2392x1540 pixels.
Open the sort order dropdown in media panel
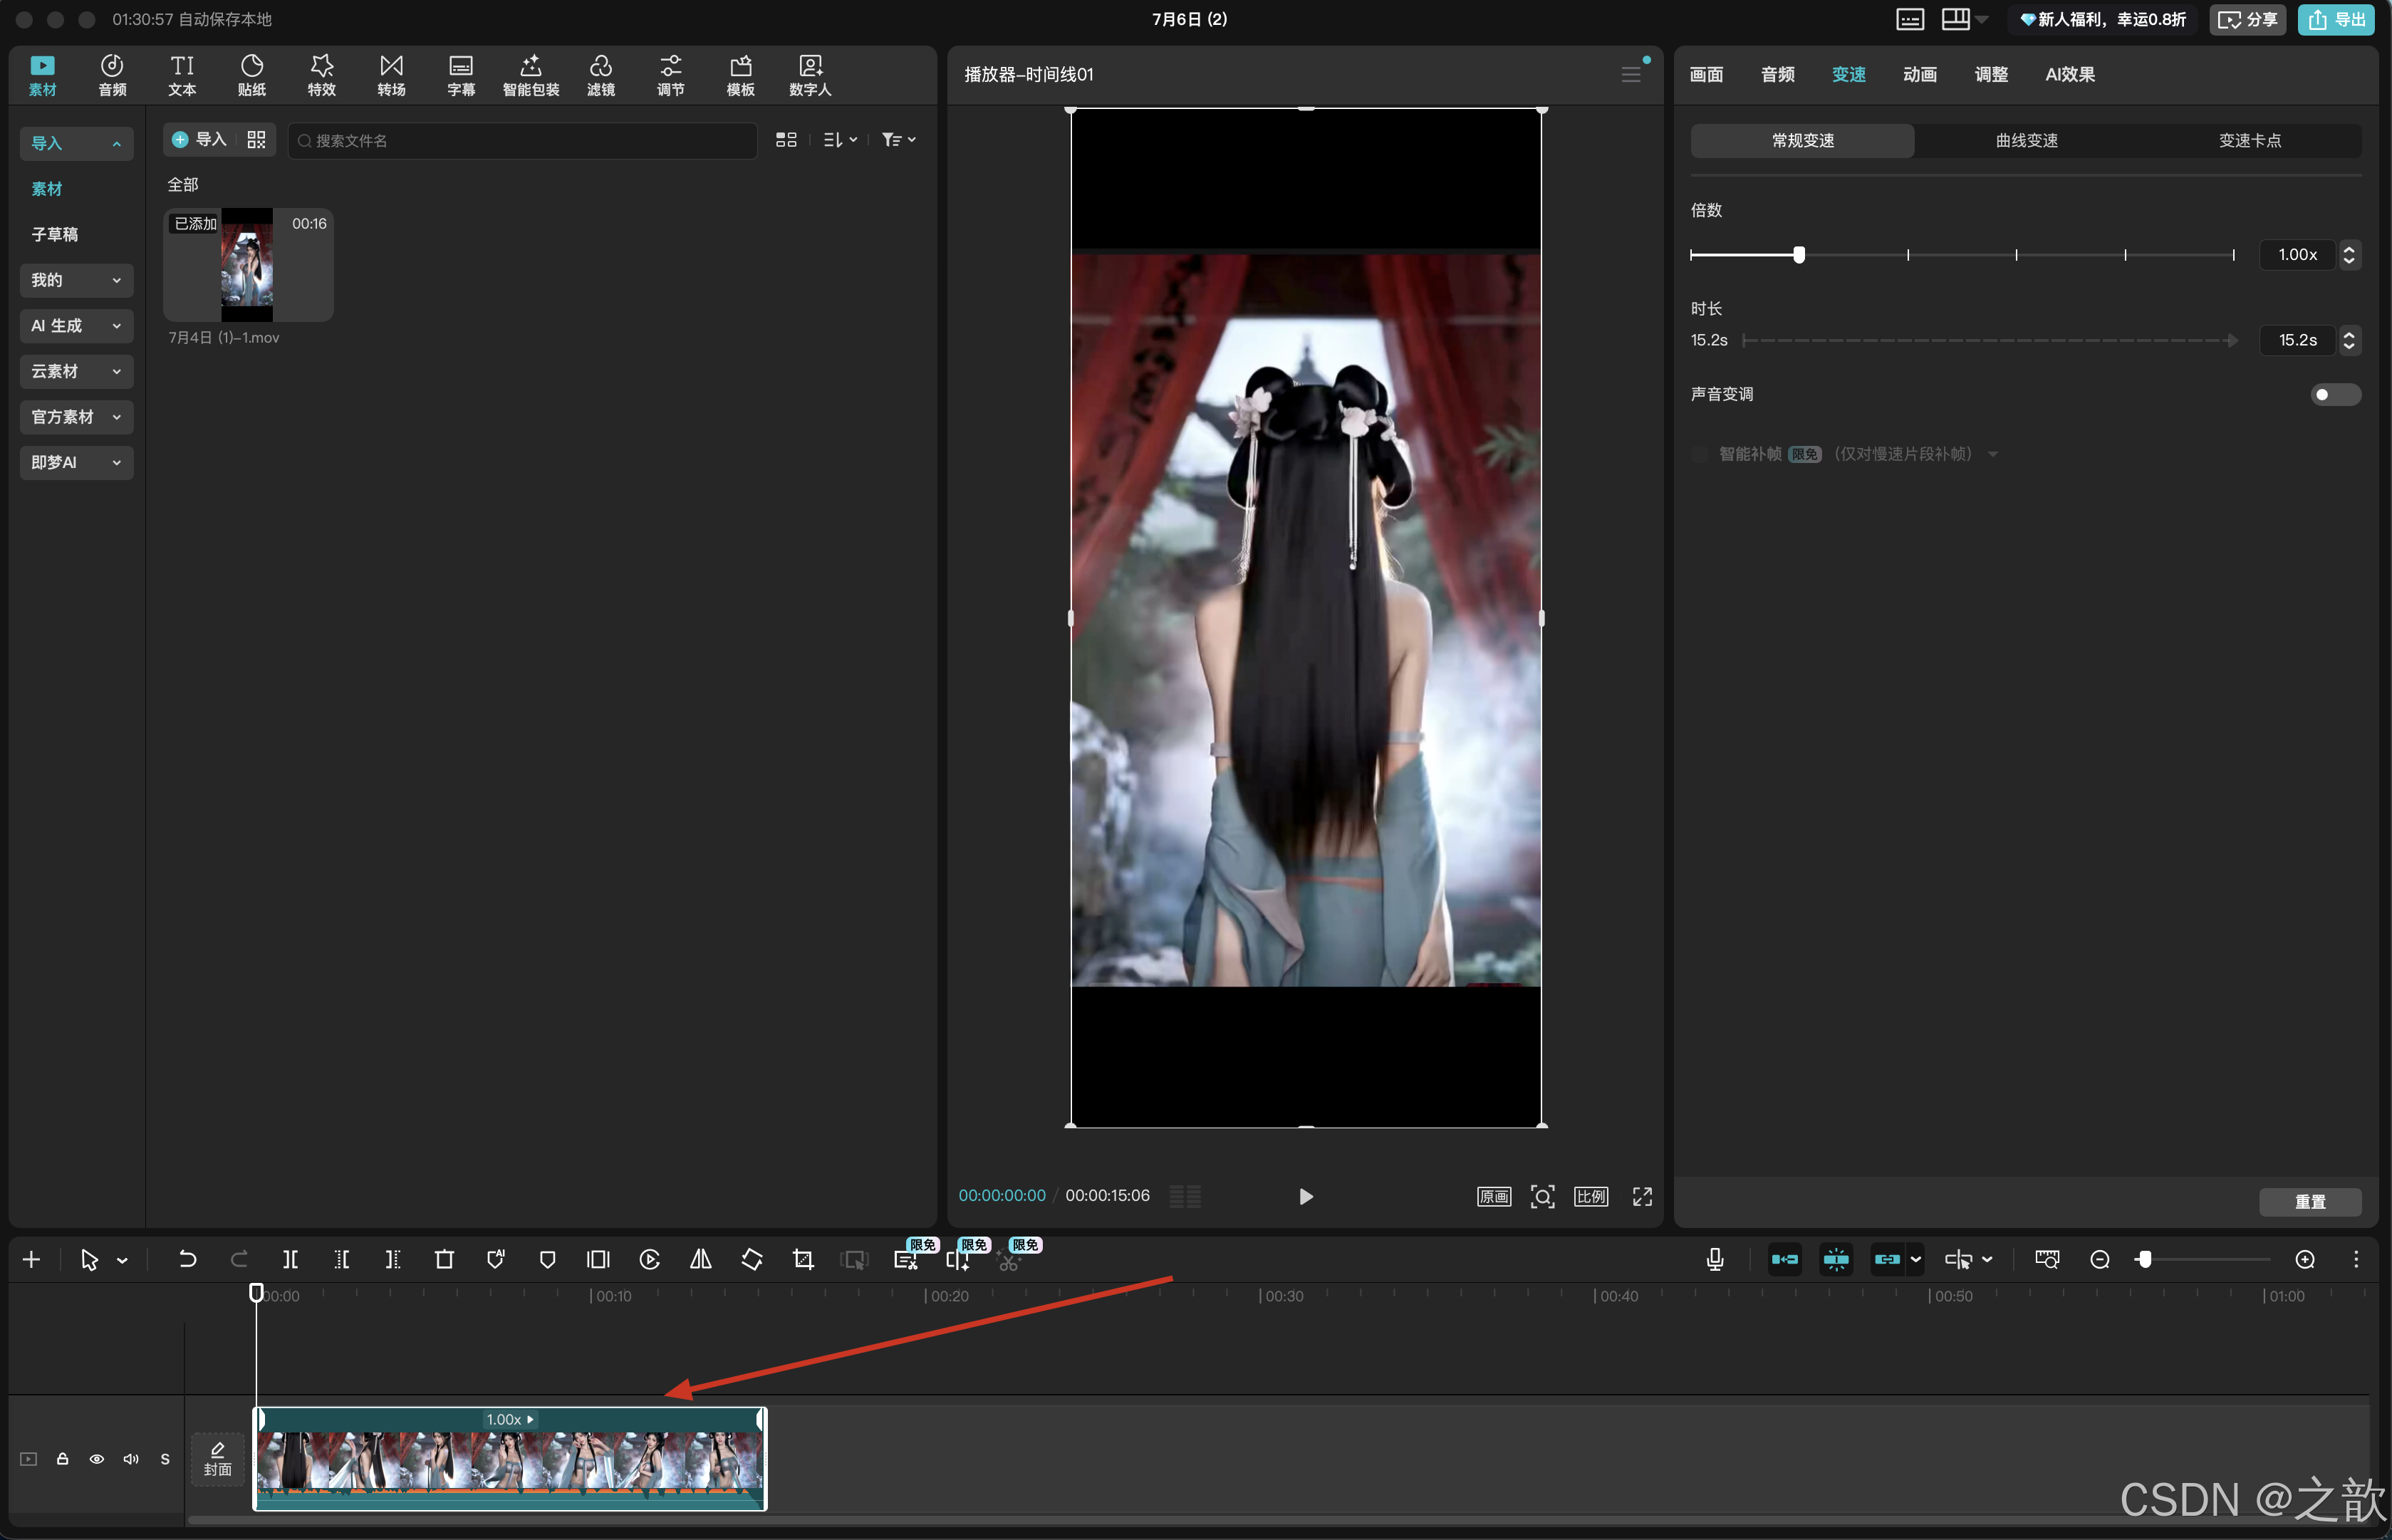(839, 140)
